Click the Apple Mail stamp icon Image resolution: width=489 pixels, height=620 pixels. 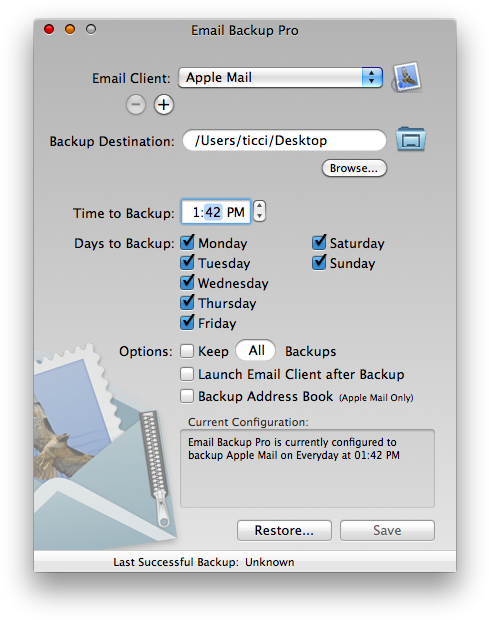(406, 77)
